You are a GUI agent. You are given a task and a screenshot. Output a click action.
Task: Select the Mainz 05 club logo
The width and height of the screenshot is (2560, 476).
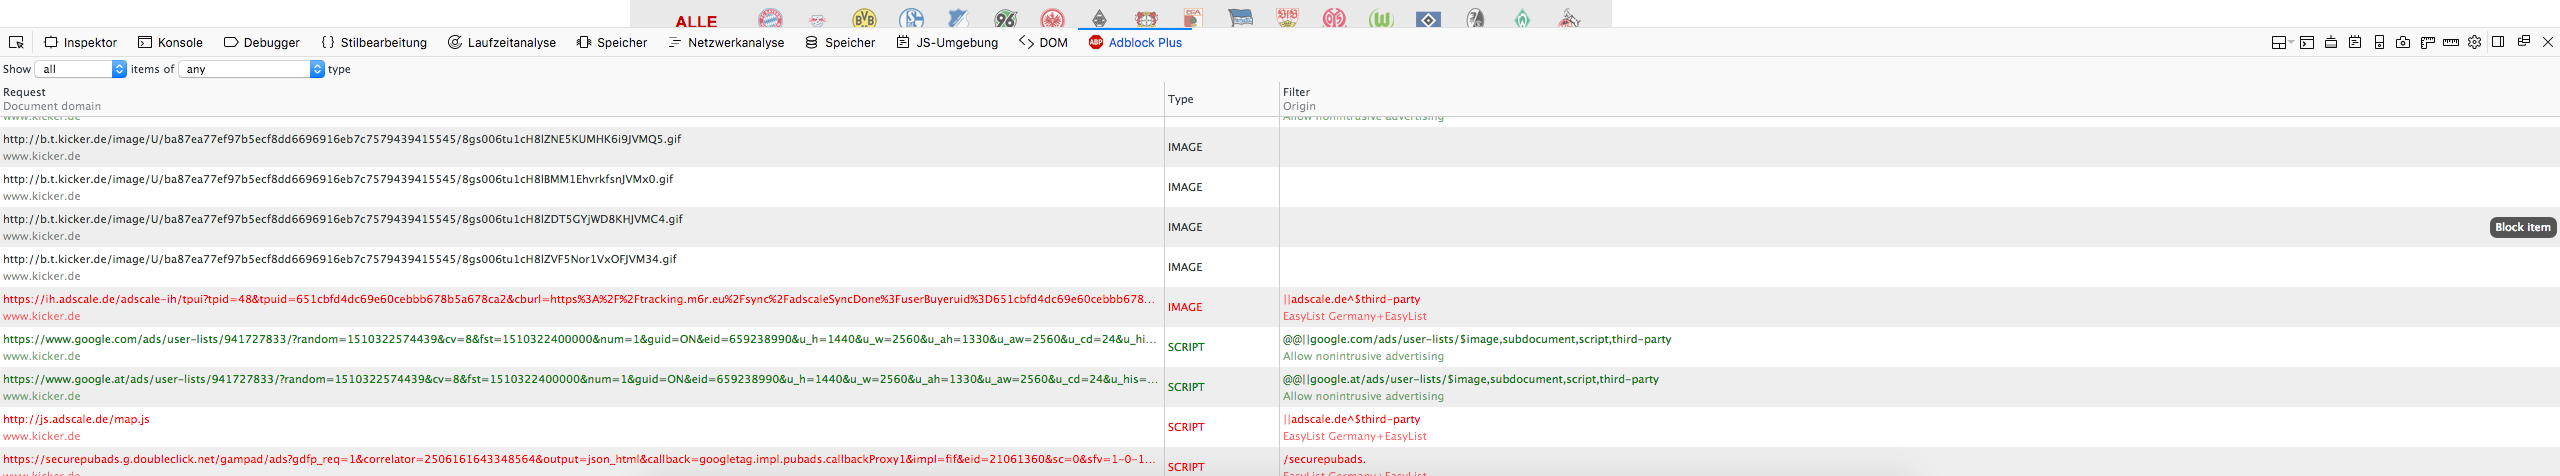[1334, 18]
